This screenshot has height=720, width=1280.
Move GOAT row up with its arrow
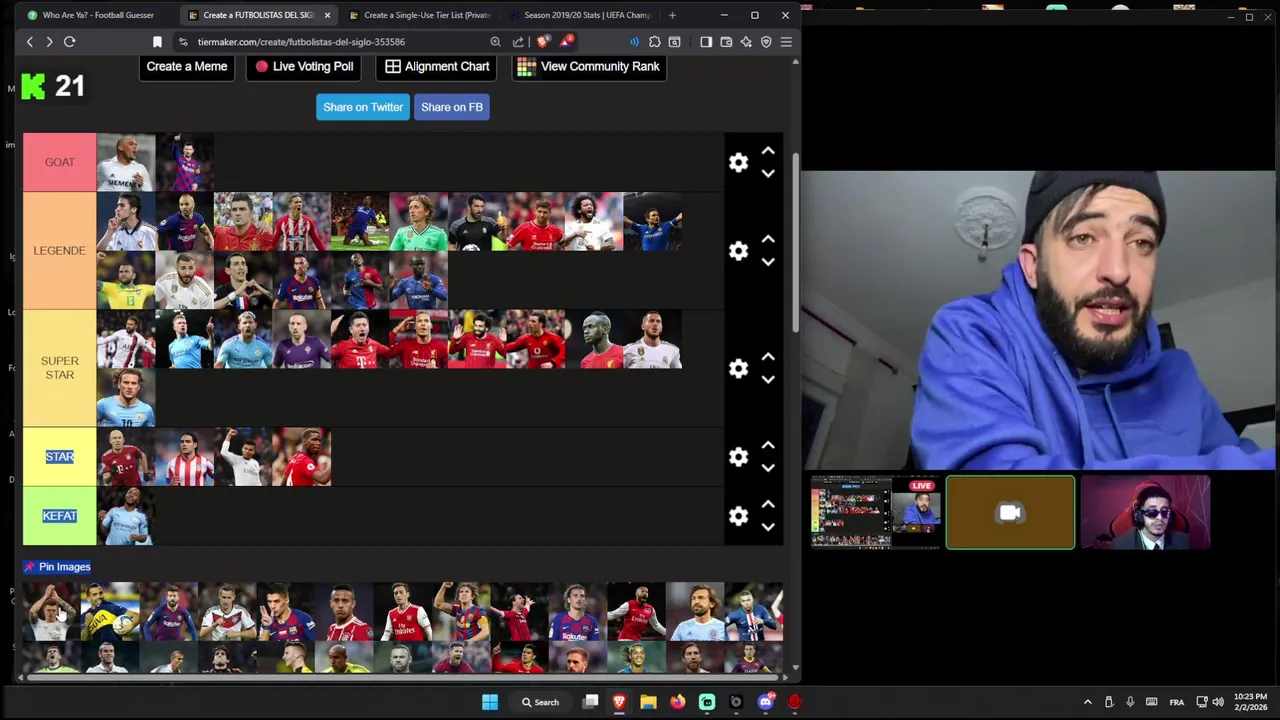coord(768,151)
